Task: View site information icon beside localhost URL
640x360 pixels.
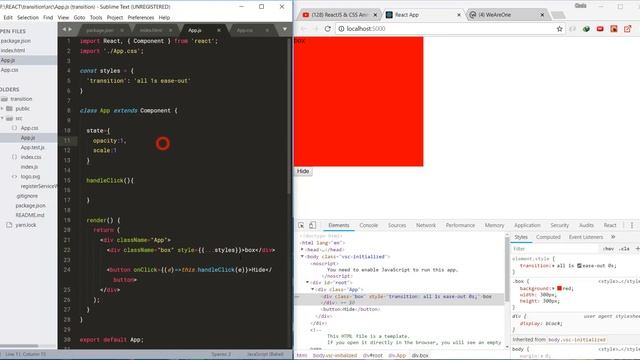Action: click(x=341, y=29)
